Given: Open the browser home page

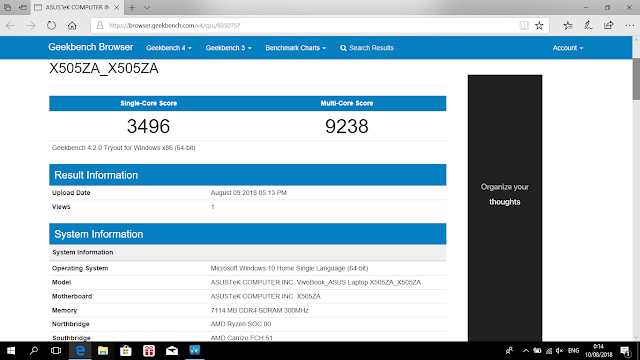Looking at the screenshot, I should [x=72, y=25].
